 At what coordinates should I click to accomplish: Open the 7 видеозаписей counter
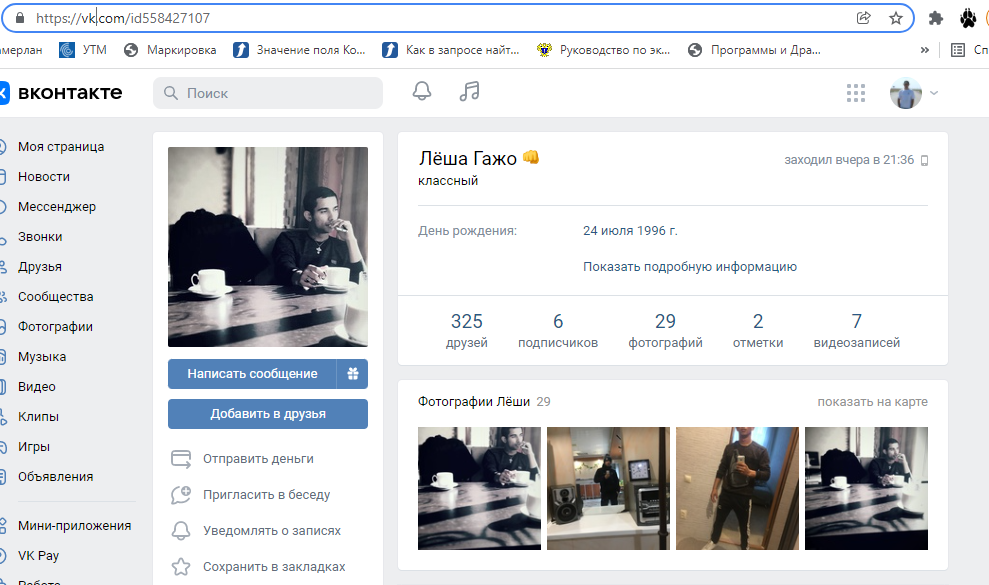857,331
